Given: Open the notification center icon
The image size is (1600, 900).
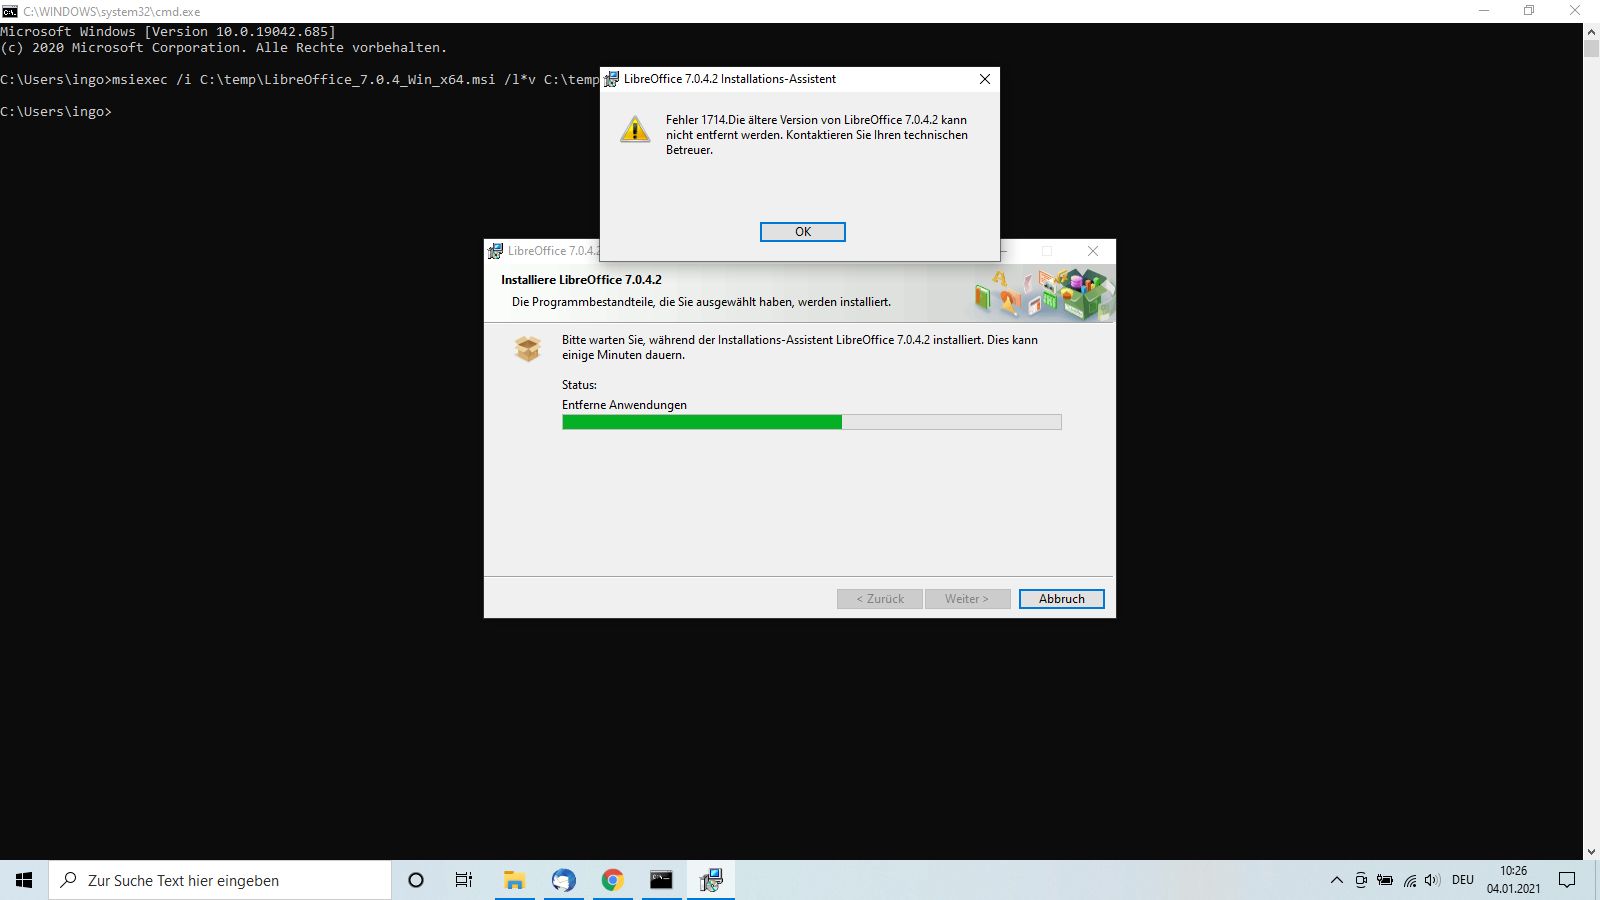Looking at the screenshot, I should [1567, 880].
